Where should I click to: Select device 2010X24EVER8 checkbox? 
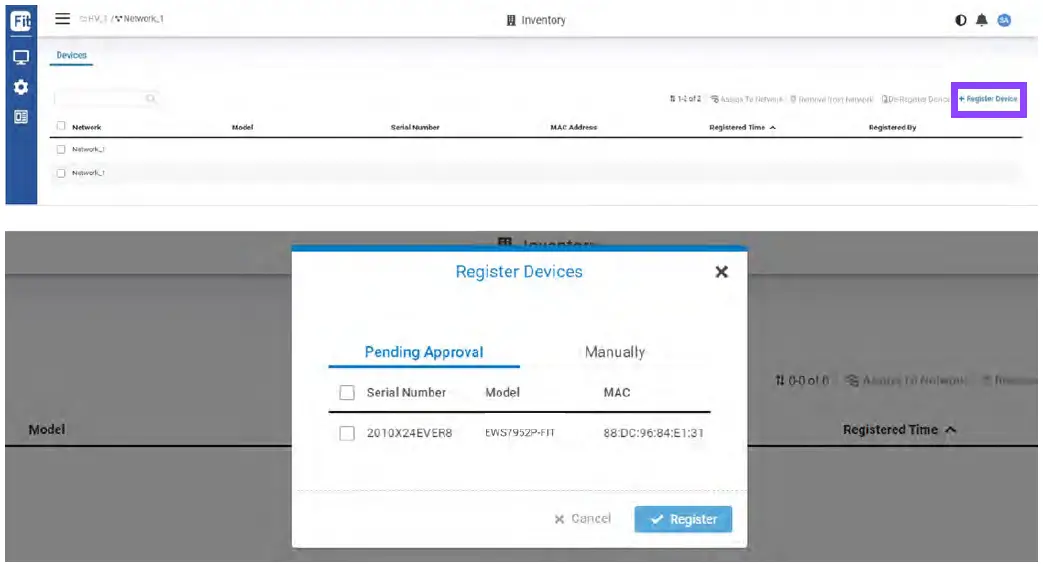(x=347, y=434)
